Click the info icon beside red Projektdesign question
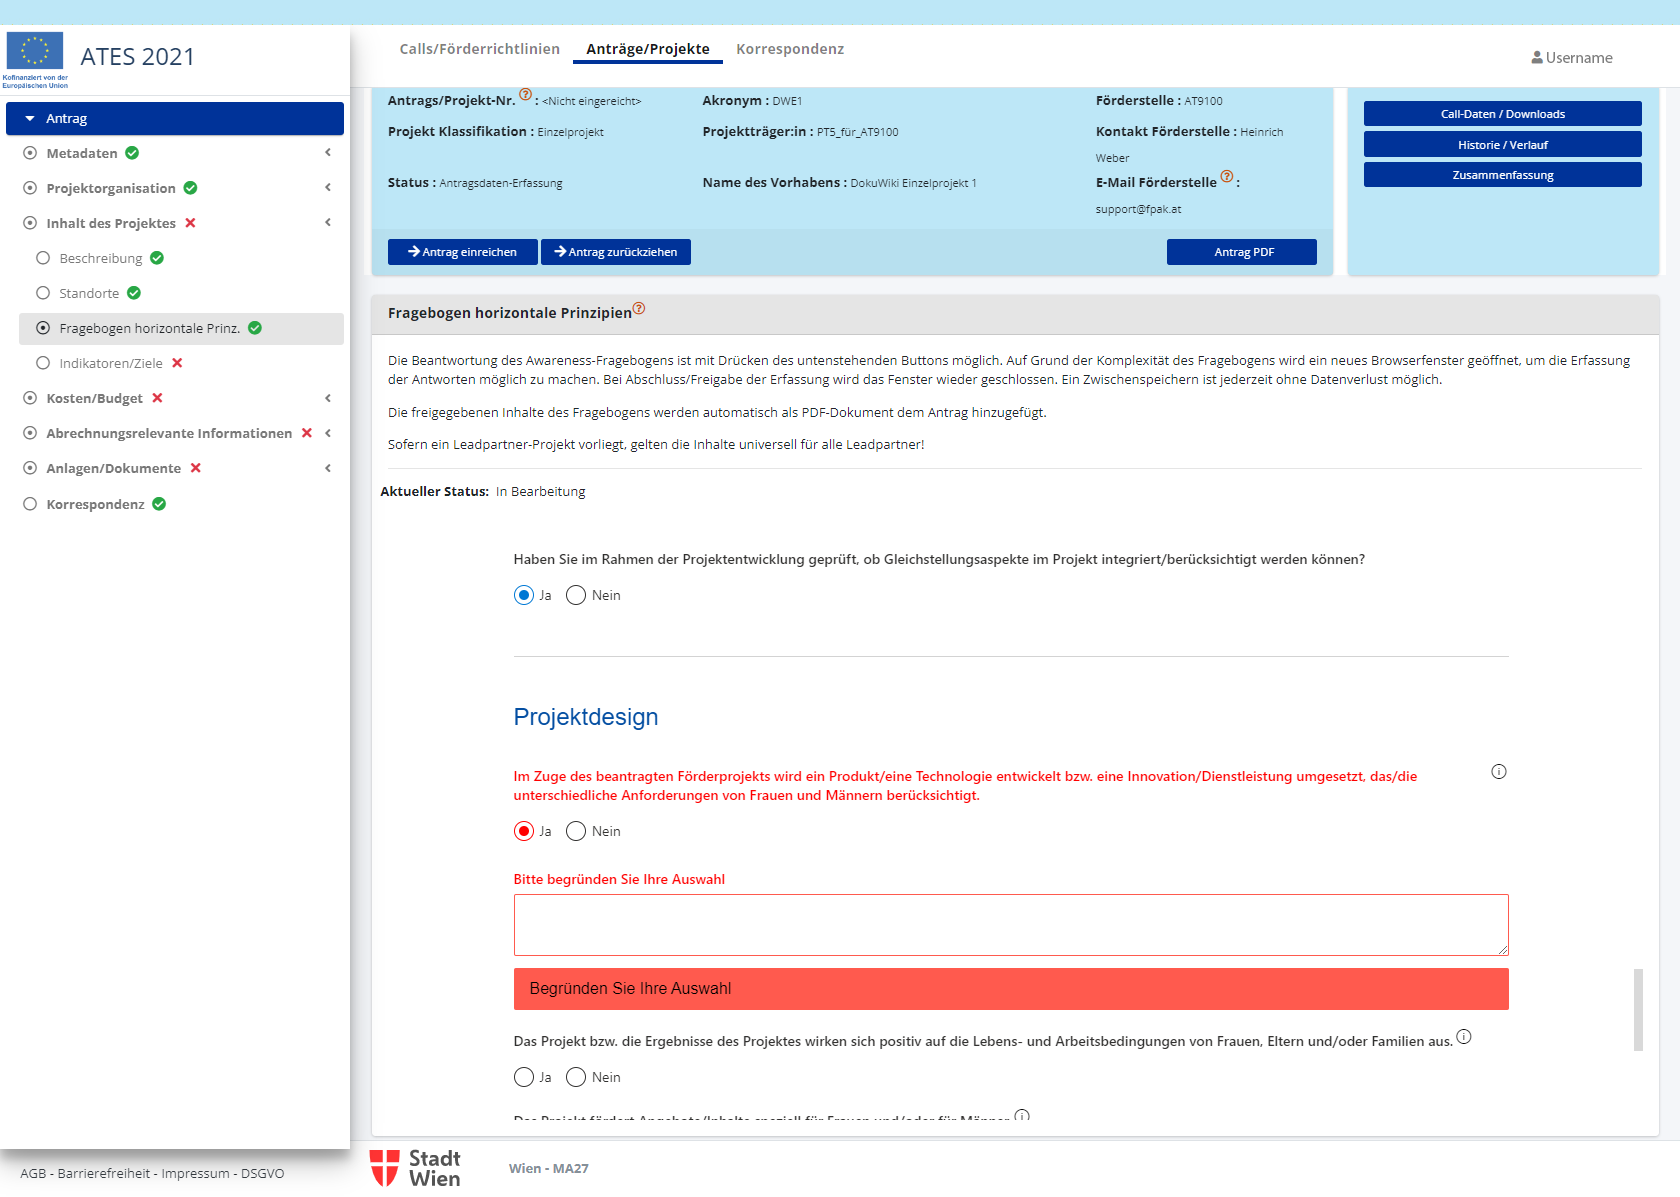 1498,772
